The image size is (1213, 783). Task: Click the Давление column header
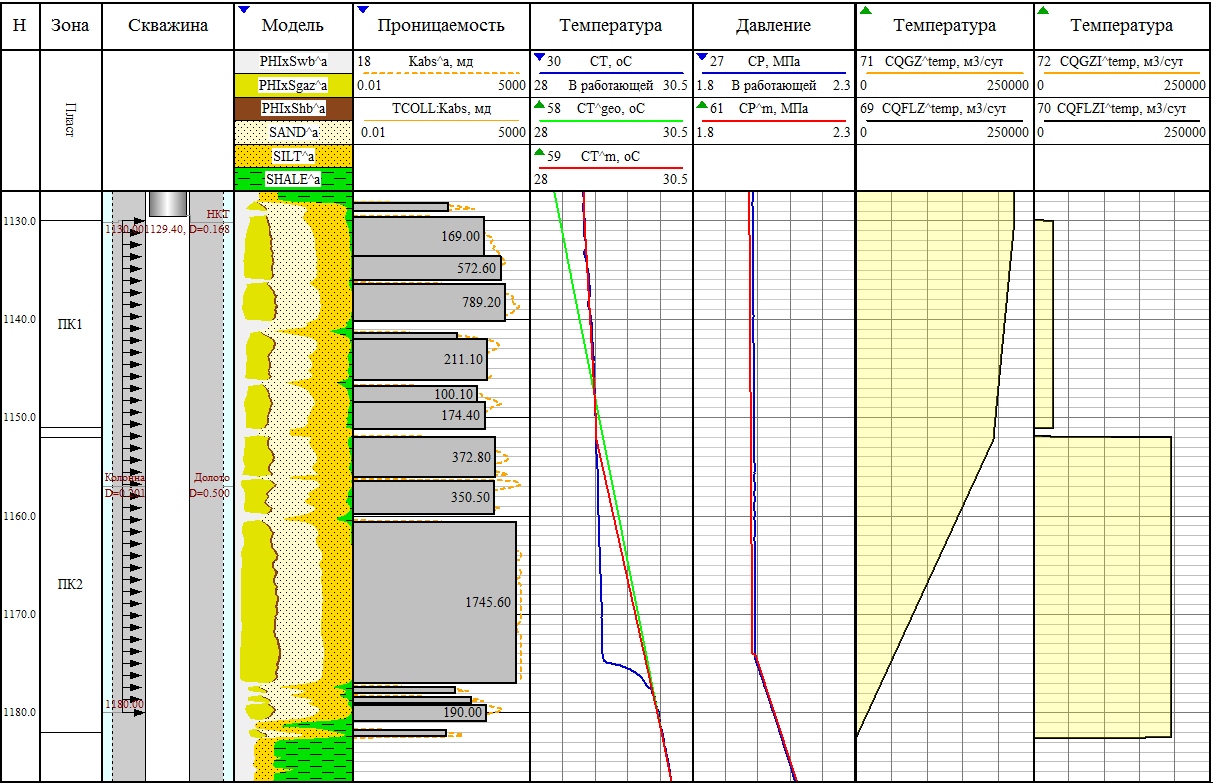773,25
